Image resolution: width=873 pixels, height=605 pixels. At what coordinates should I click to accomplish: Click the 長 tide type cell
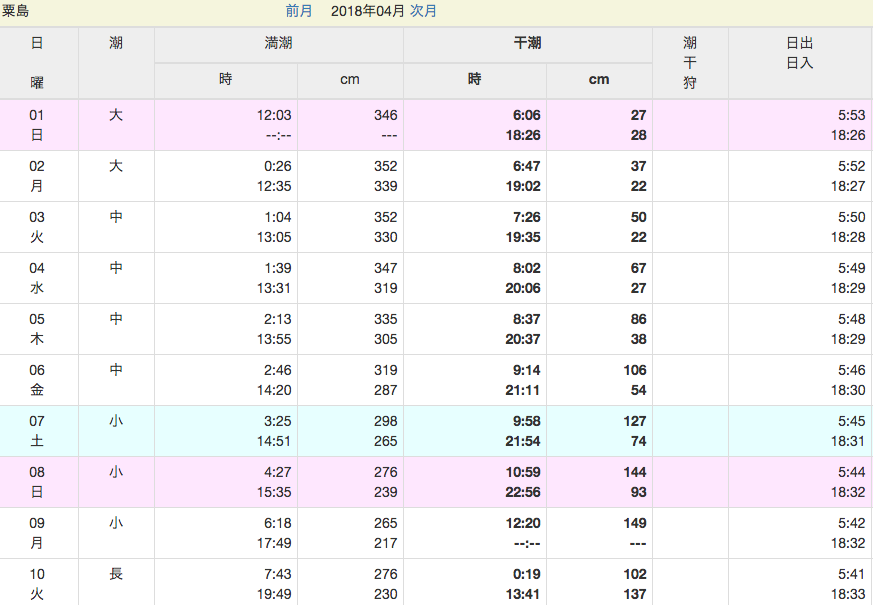(116, 574)
